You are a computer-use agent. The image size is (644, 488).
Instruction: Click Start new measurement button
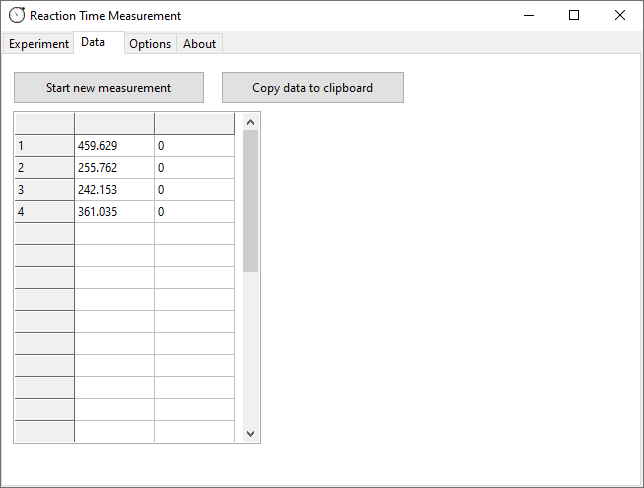tap(109, 87)
